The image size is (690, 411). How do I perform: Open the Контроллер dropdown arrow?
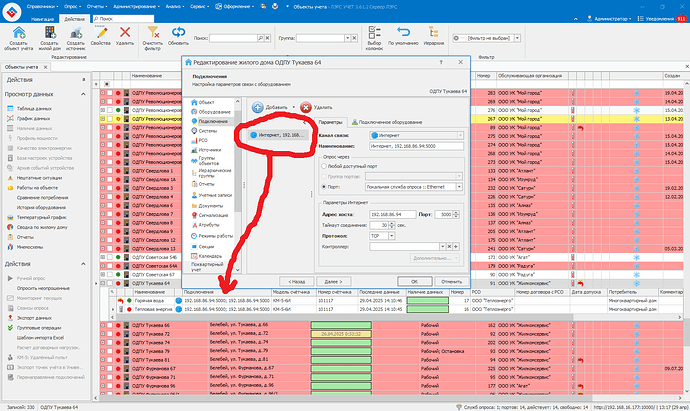pos(442,246)
